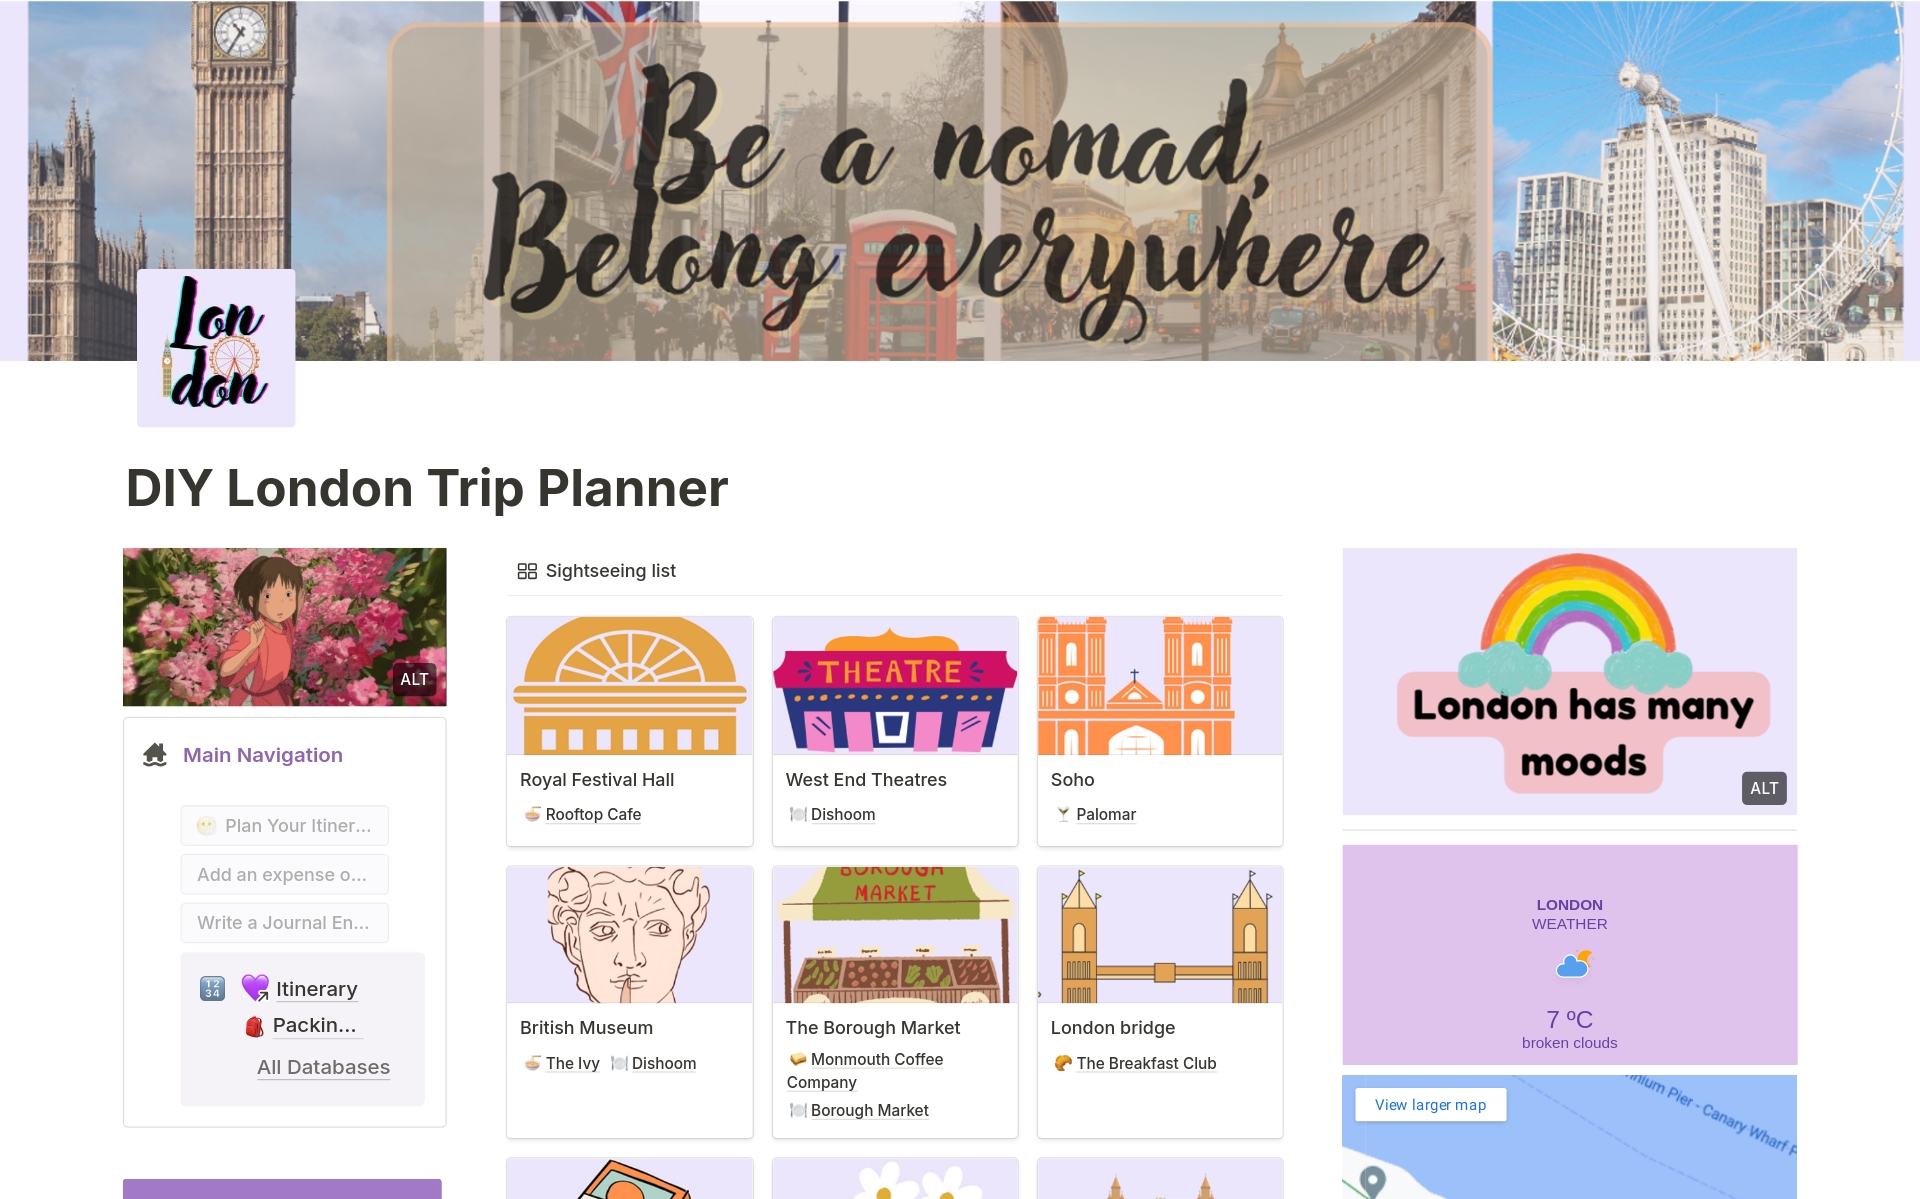The height and width of the screenshot is (1199, 1920).
Task: Click the gallery icon next to Sightseeing list
Action: click(527, 570)
